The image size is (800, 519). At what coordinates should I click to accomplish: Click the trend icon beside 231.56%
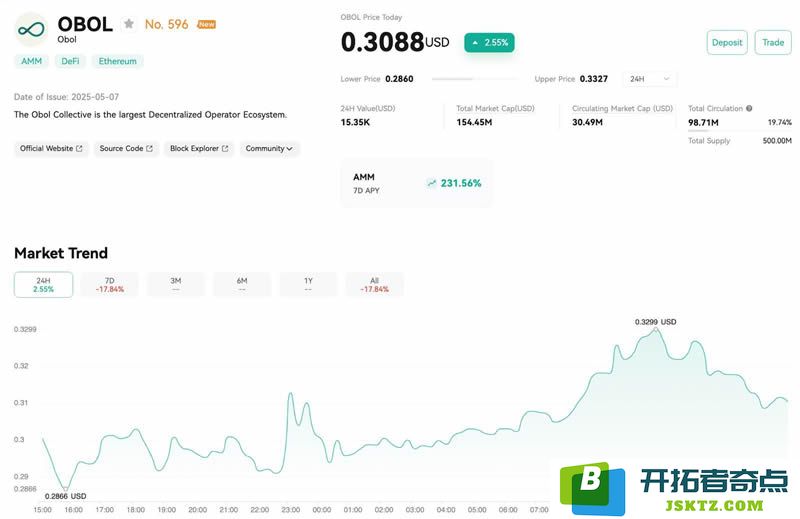click(432, 183)
